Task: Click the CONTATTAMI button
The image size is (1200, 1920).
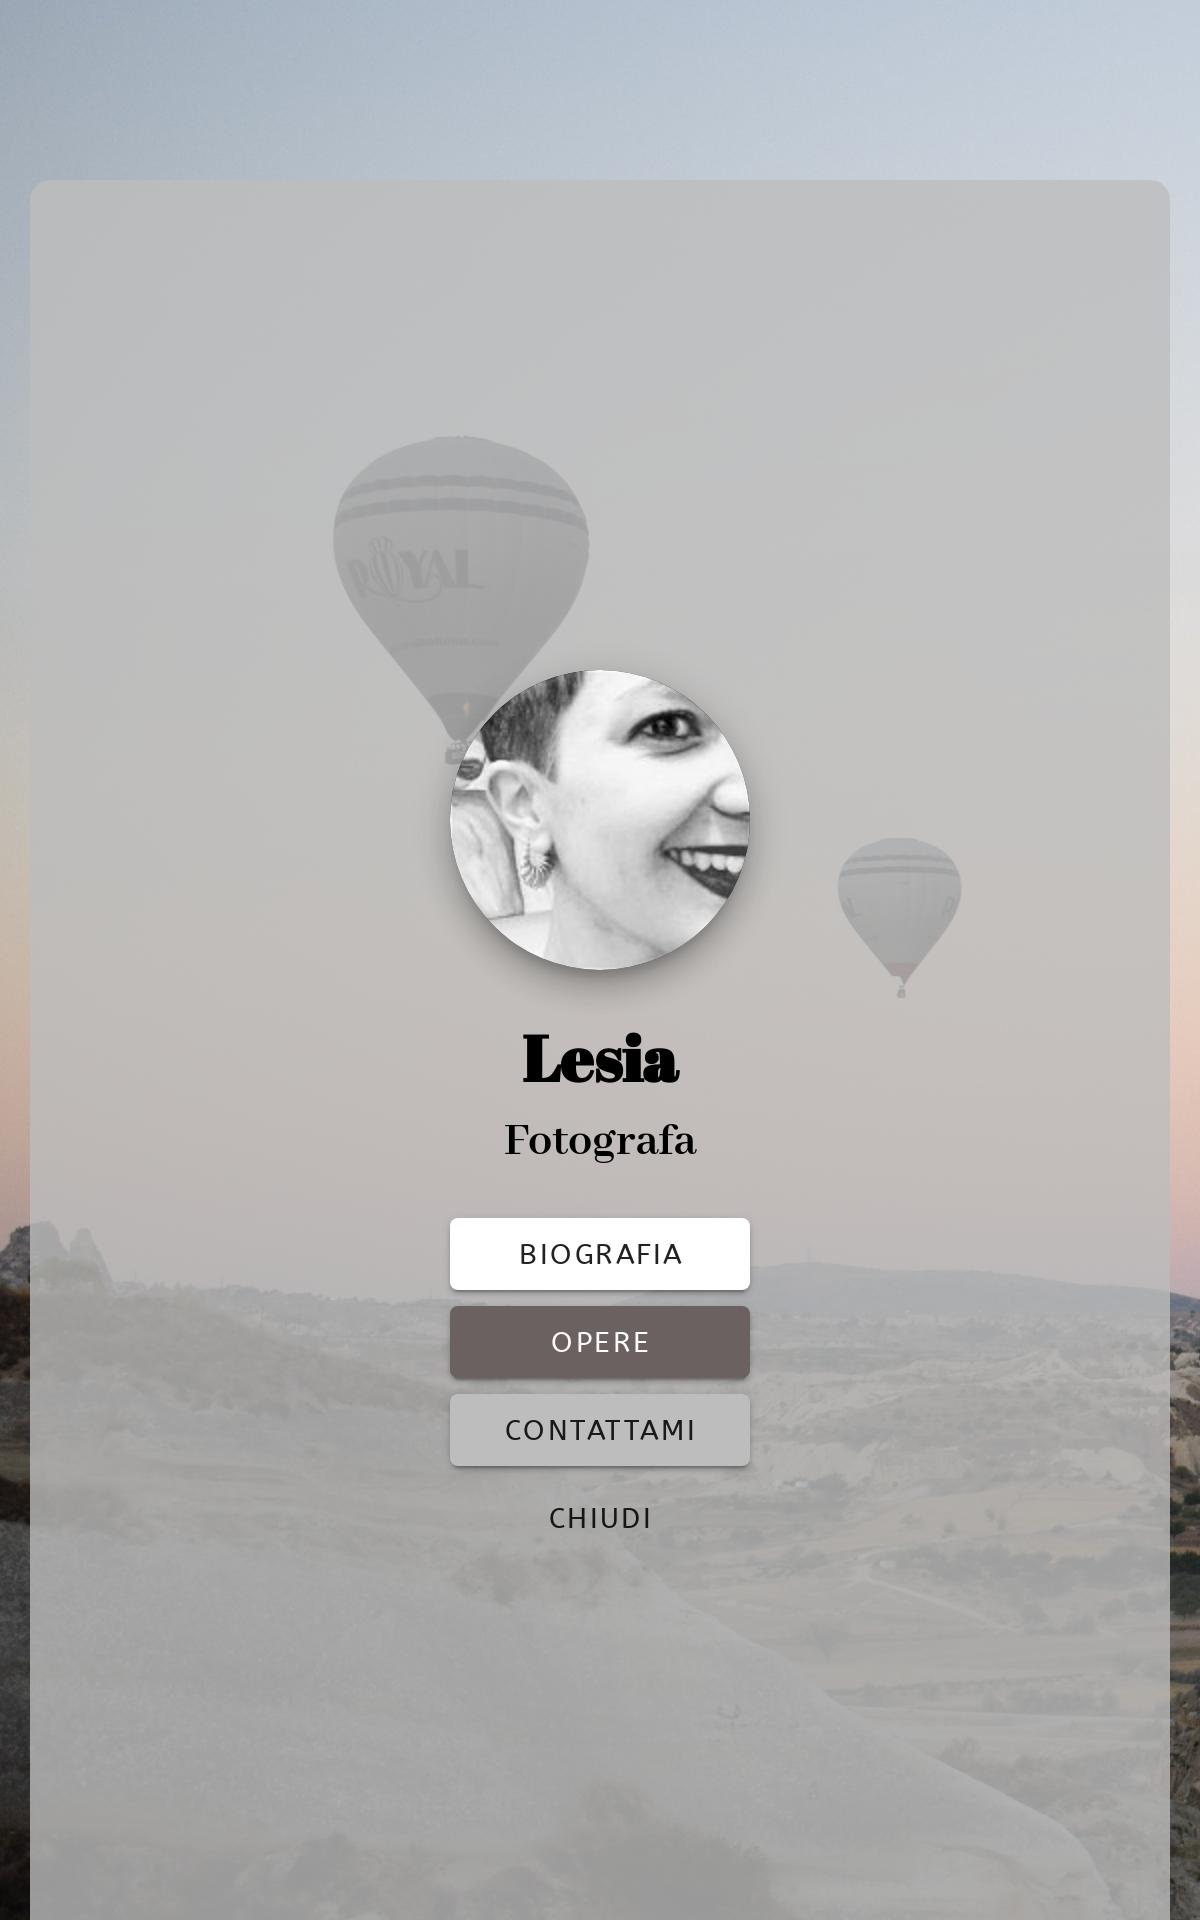Action: point(600,1429)
